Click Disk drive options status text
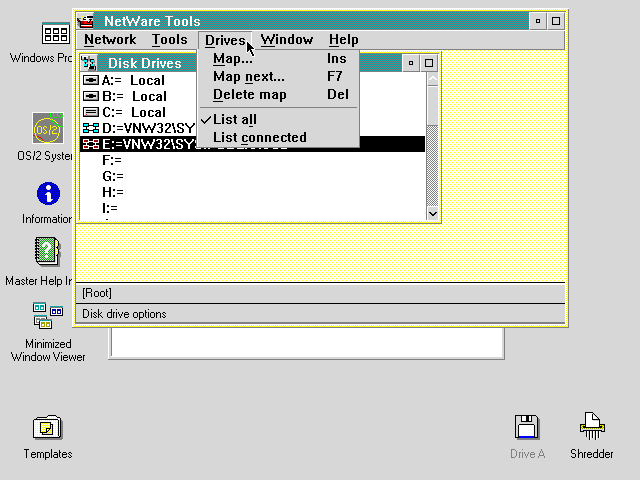 click(x=124, y=314)
